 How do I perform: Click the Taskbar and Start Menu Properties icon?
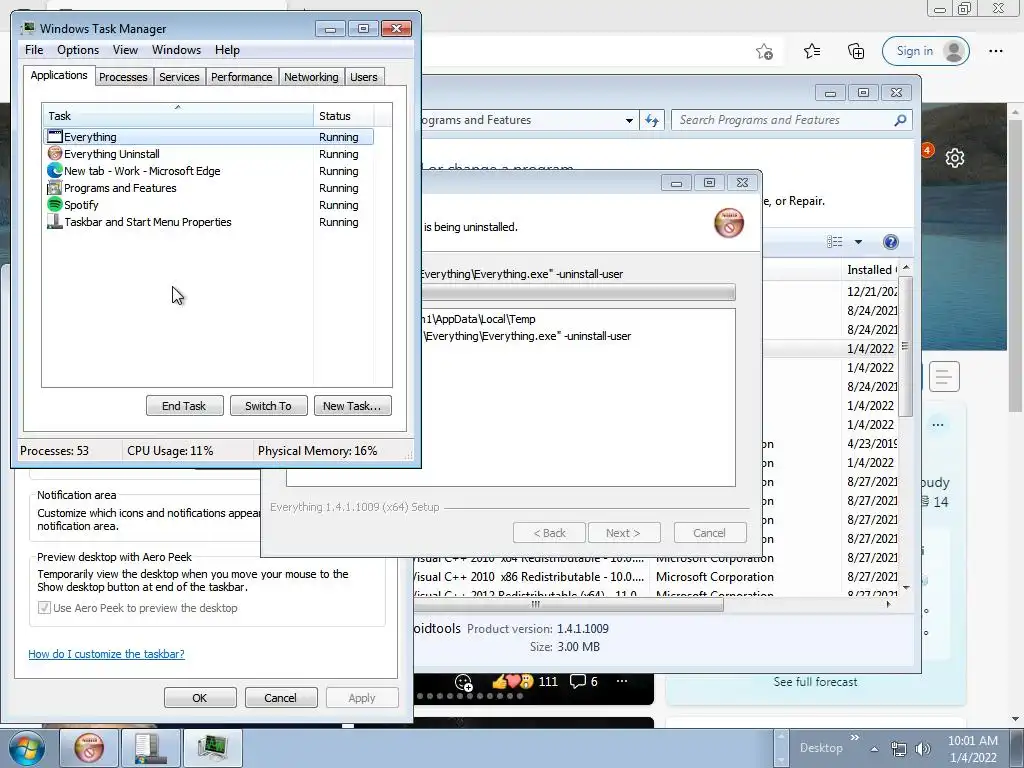(x=55, y=221)
